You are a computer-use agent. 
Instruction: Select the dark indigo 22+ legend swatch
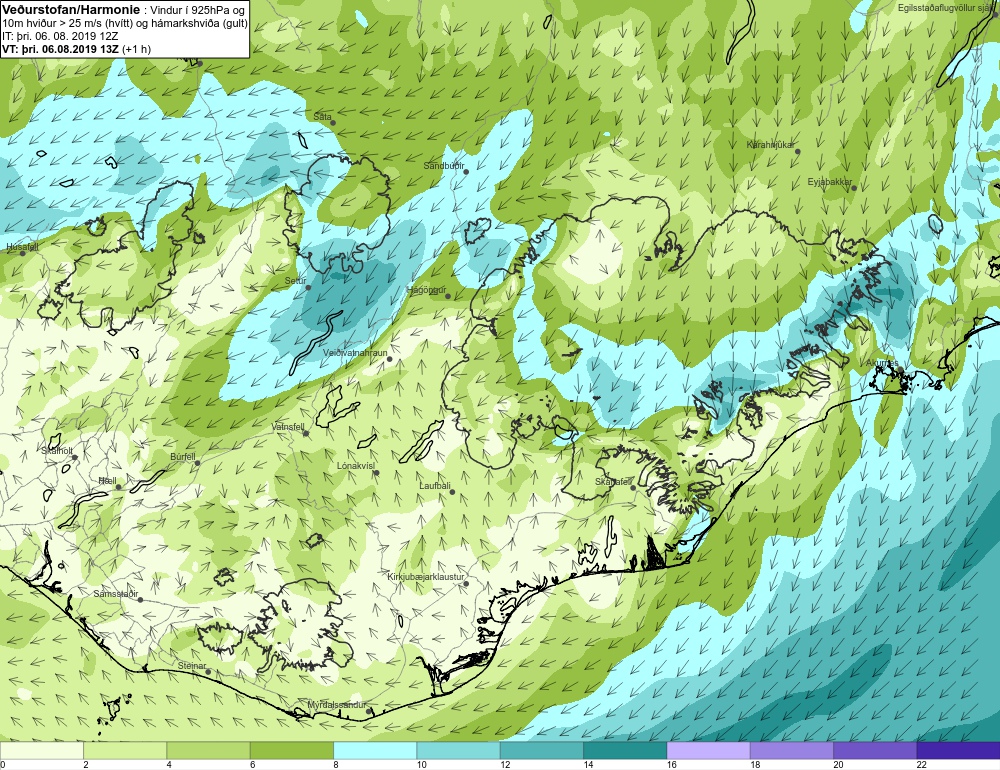click(x=959, y=750)
